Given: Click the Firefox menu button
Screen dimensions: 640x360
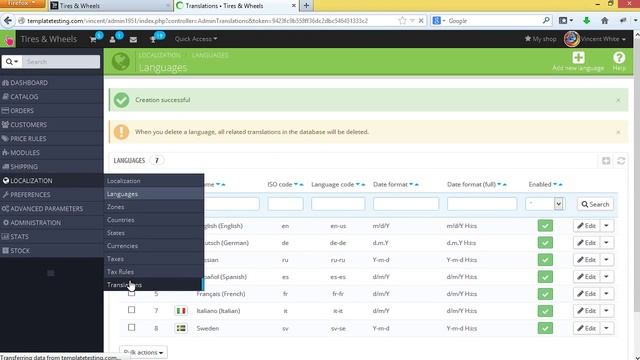Looking at the screenshot, I should pyautogui.click(x=22, y=4).
